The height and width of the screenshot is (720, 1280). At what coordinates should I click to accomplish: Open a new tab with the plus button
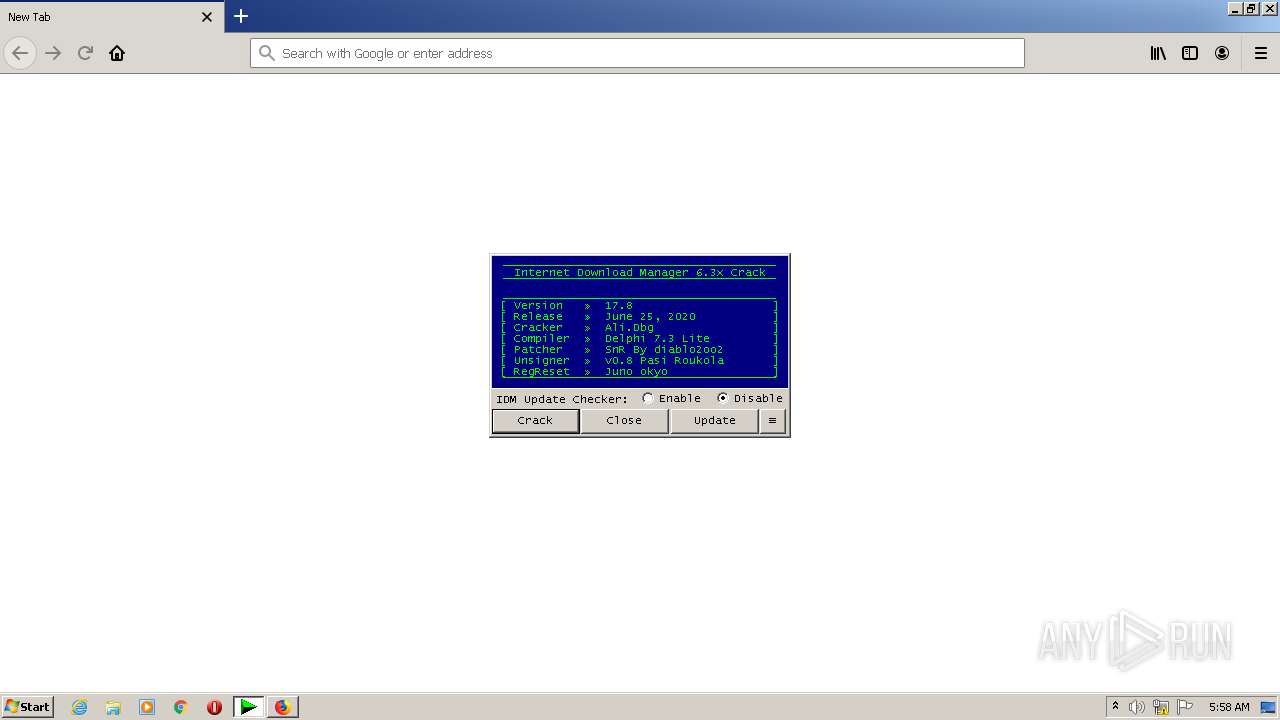pos(241,16)
